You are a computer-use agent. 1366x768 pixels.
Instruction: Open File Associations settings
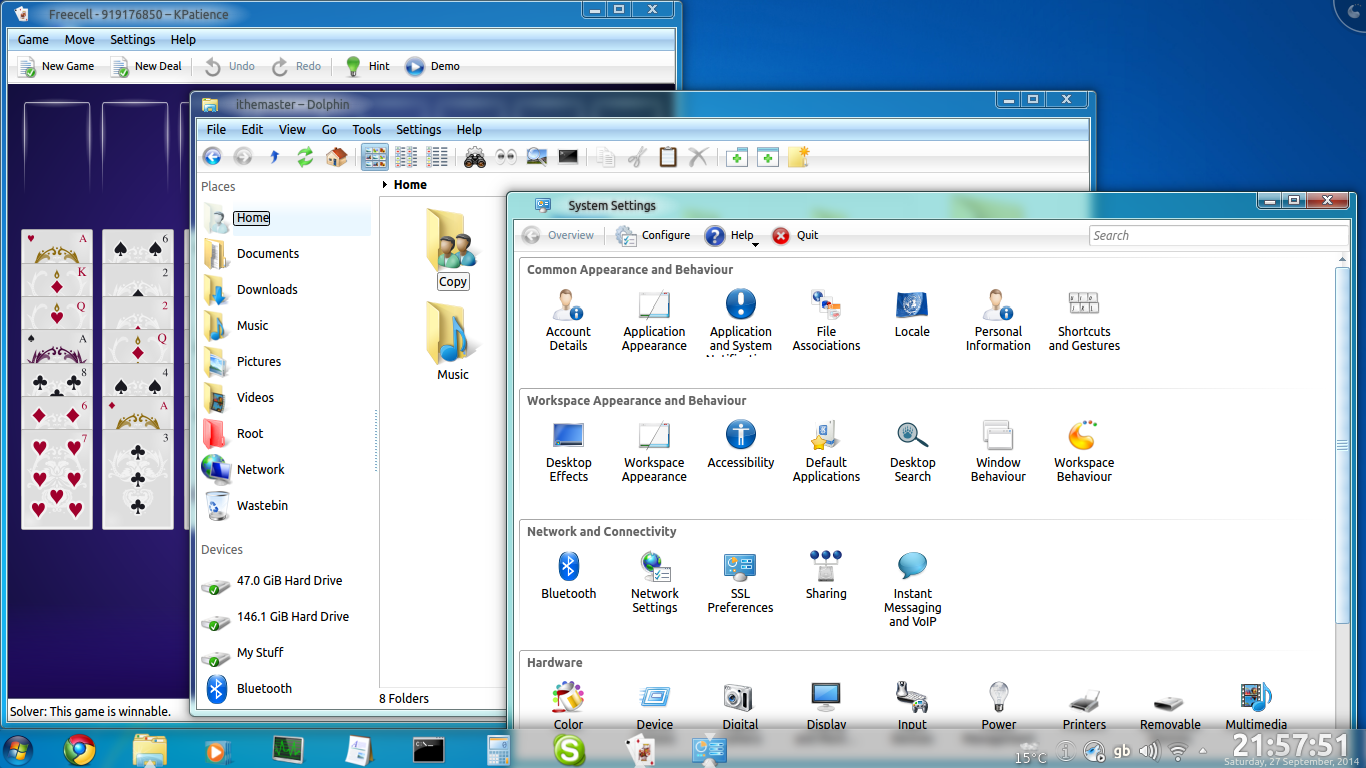(x=826, y=320)
